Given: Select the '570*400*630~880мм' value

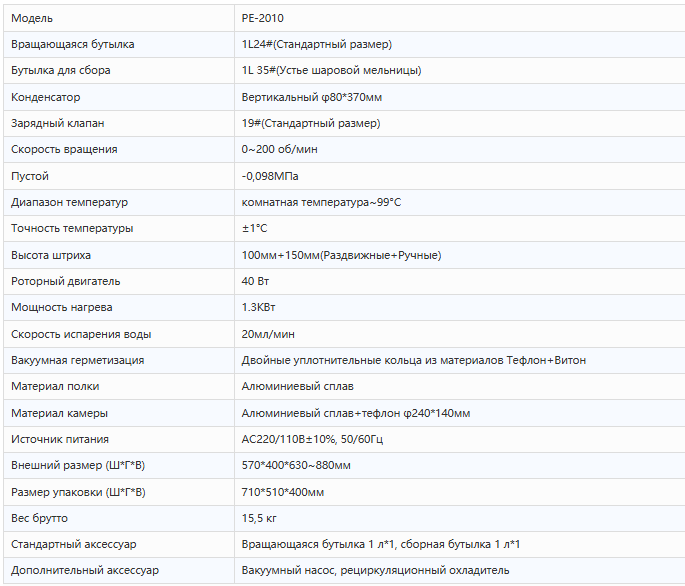Looking at the screenshot, I should pyautogui.click(x=296, y=466).
